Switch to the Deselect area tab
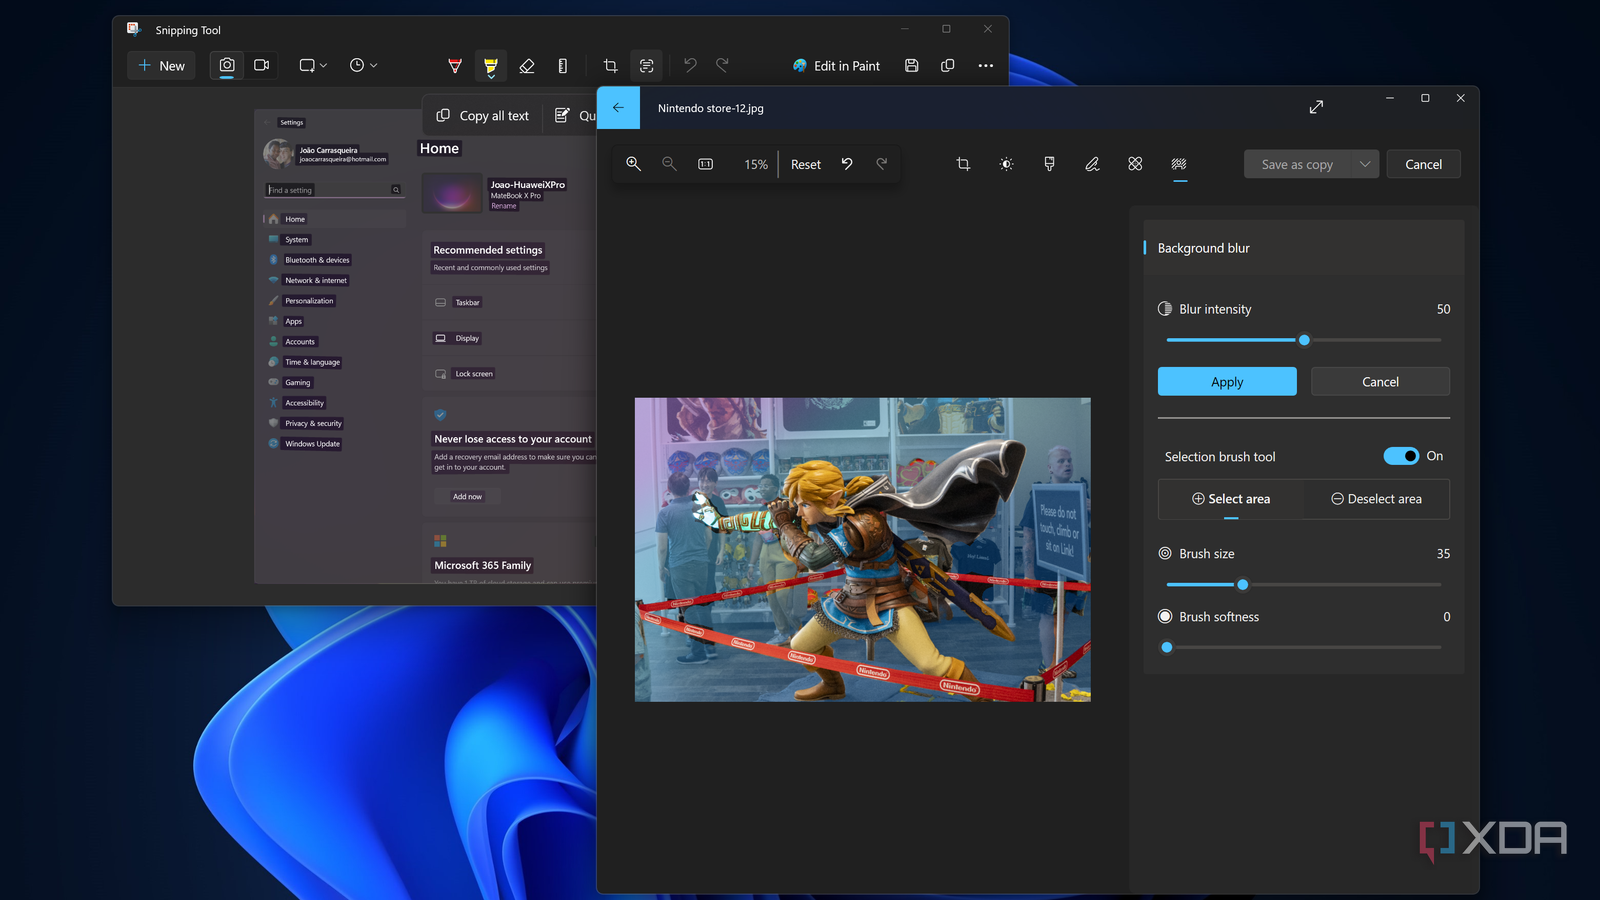This screenshot has height=900, width=1600. pyautogui.click(x=1376, y=499)
